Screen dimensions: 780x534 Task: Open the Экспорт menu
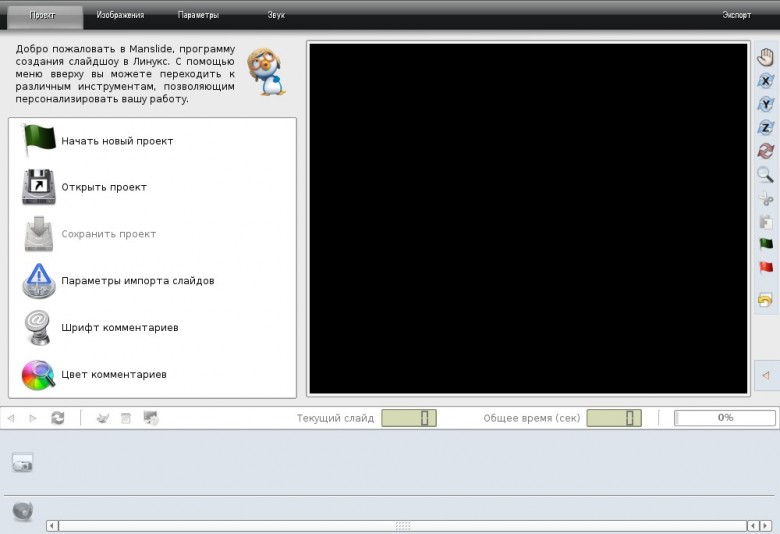point(737,15)
